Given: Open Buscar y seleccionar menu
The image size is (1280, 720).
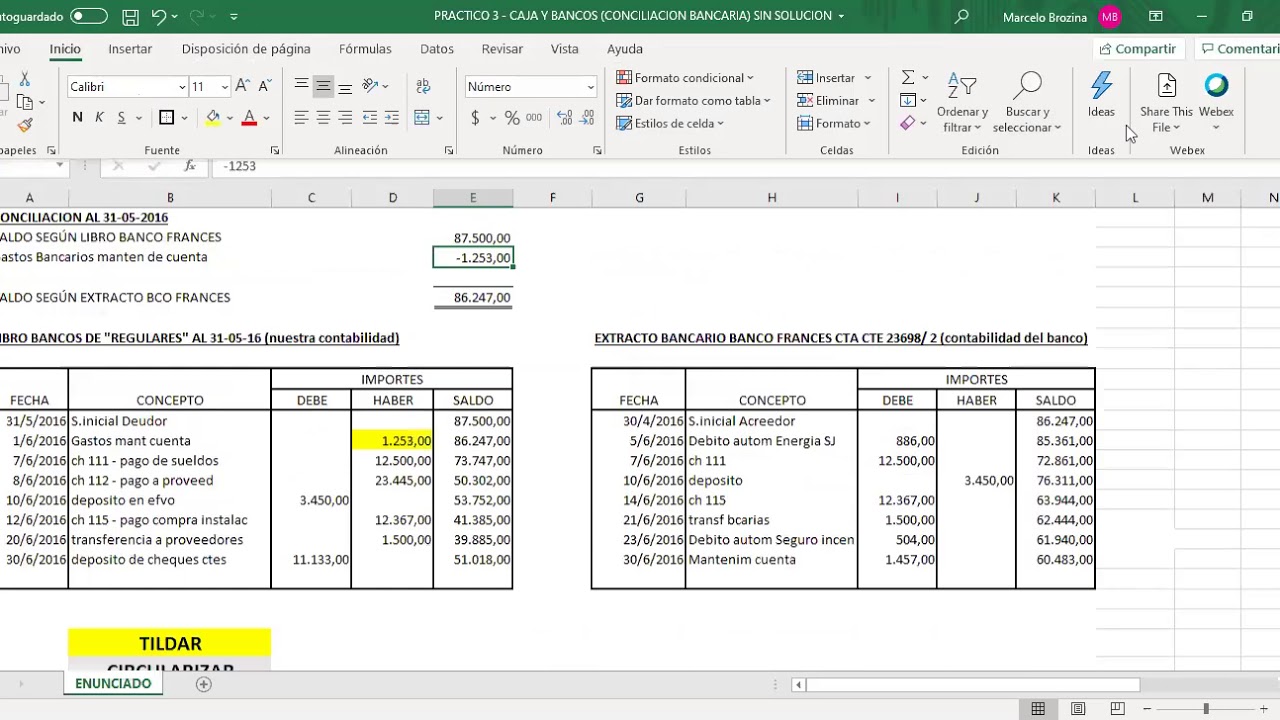Looking at the screenshot, I should pyautogui.click(x=1027, y=103).
